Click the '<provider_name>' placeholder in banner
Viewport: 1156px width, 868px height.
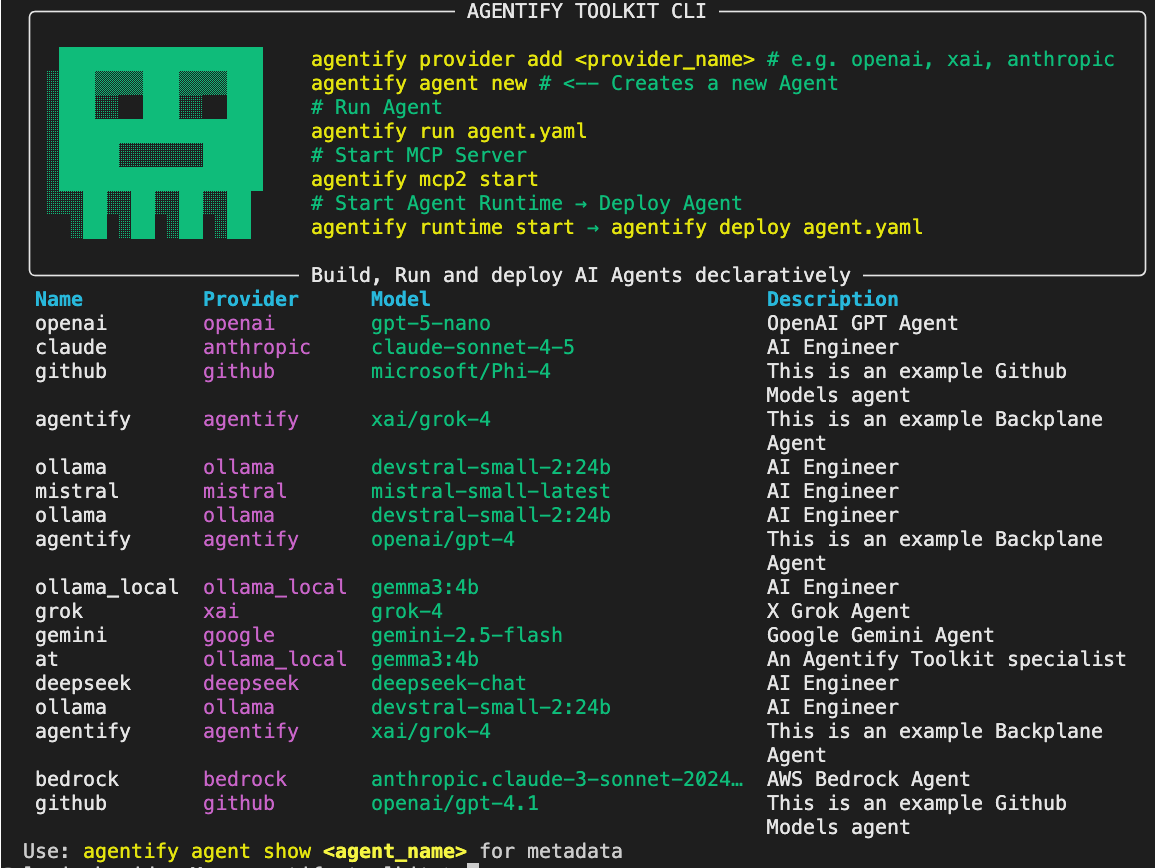(x=665, y=59)
